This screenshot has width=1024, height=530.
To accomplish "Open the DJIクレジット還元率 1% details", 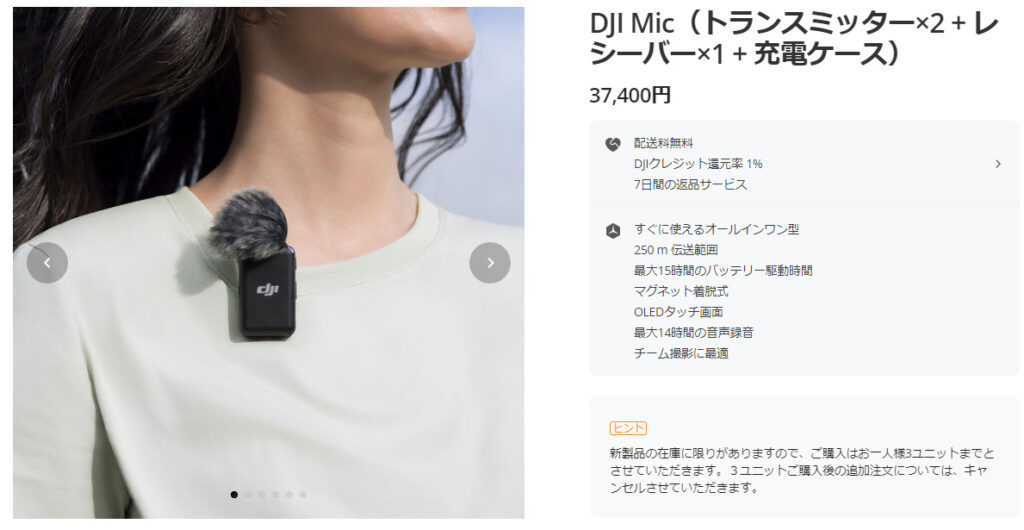I will [698, 164].
